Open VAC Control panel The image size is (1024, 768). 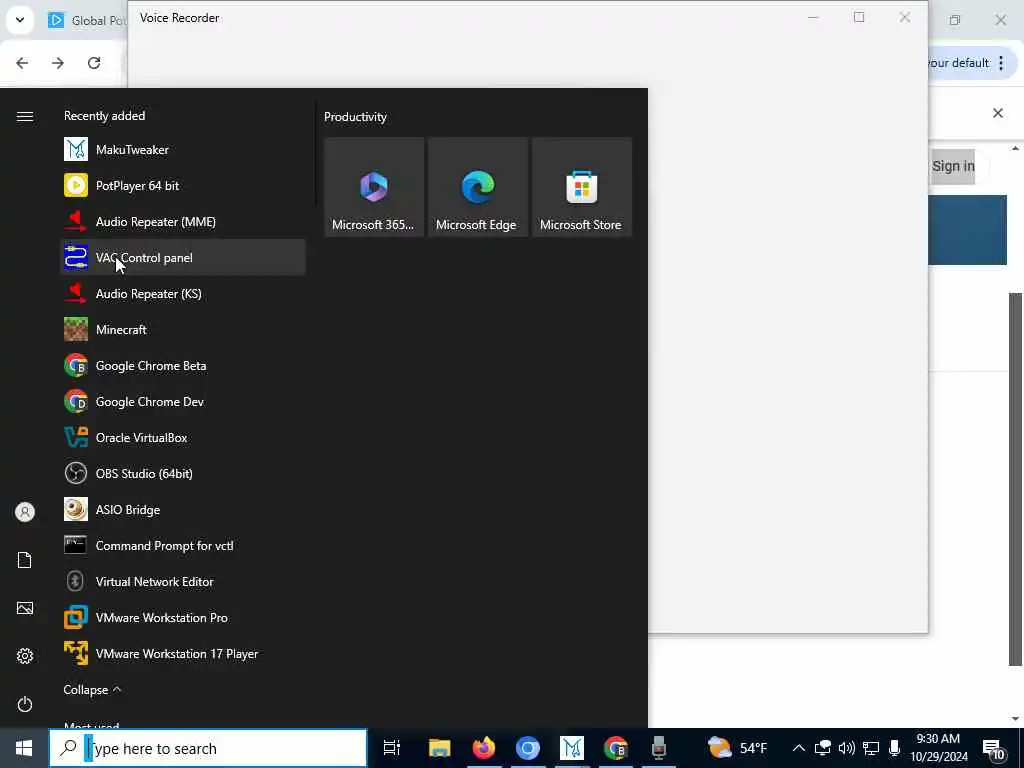[x=183, y=257]
